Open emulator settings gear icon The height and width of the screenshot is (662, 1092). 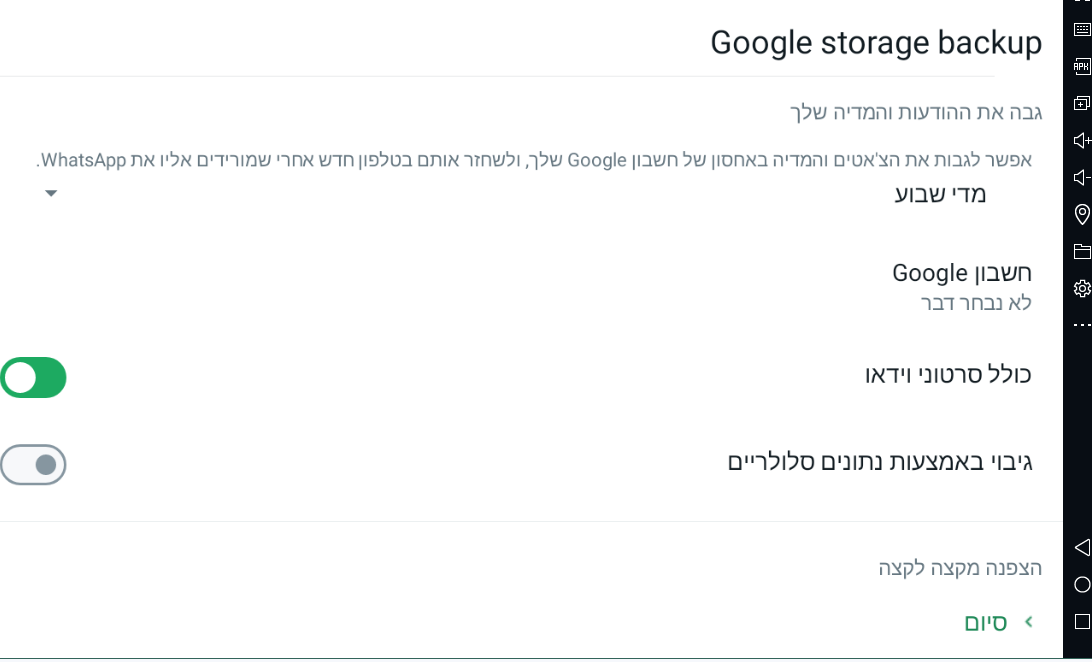tap(1081, 289)
